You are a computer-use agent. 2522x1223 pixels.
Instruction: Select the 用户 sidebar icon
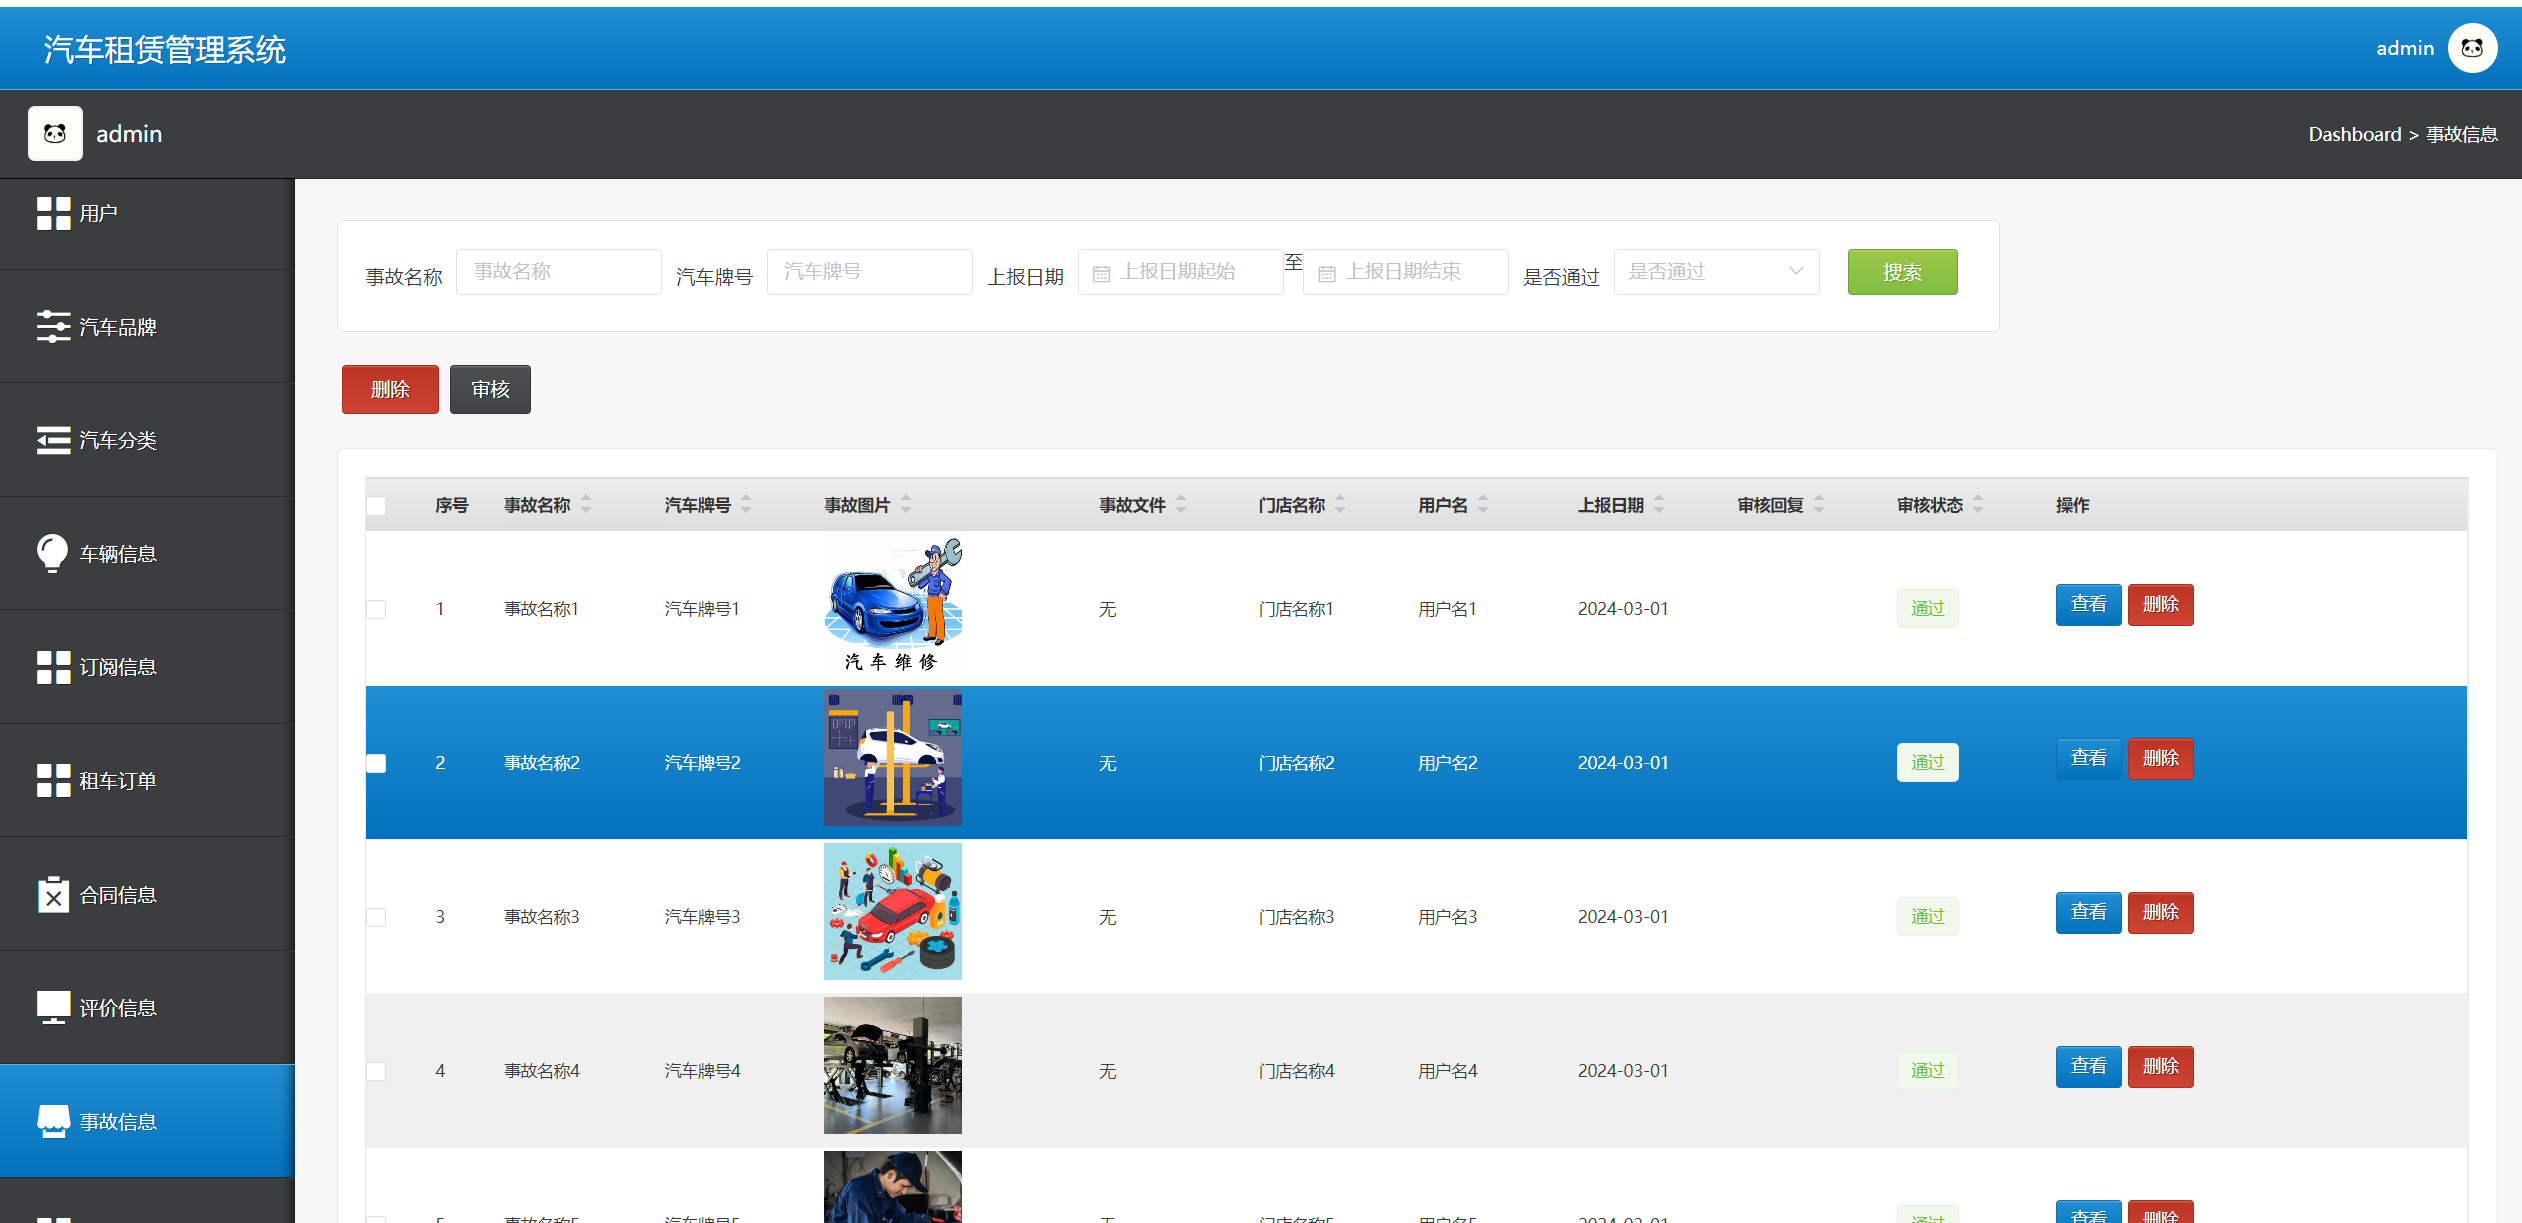pyautogui.click(x=53, y=212)
